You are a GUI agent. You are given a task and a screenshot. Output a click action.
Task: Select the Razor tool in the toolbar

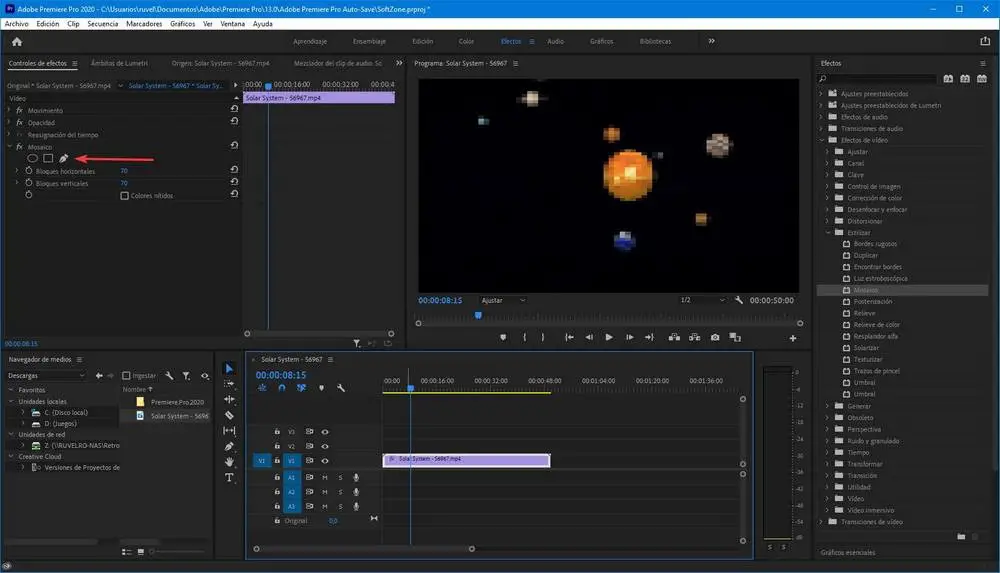[x=229, y=415]
